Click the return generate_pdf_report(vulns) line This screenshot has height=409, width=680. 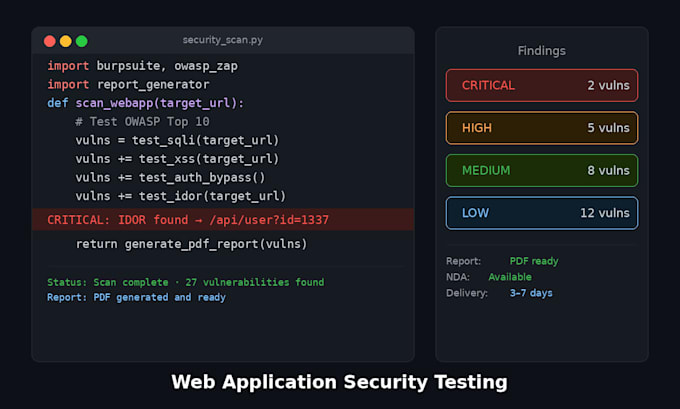pyautogui.click(x=191, y=244)
